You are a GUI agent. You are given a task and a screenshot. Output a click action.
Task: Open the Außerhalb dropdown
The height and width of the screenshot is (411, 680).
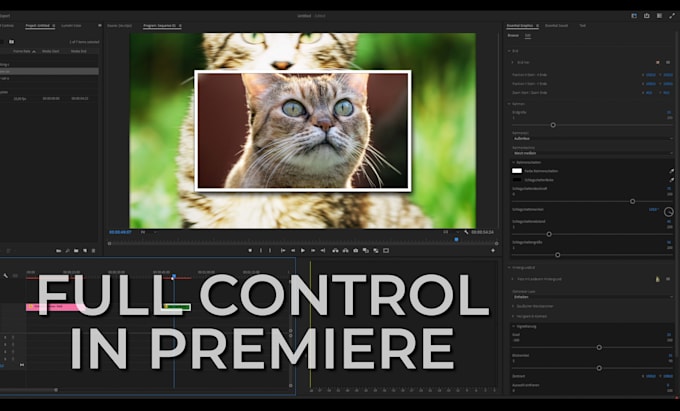(592, 138)
